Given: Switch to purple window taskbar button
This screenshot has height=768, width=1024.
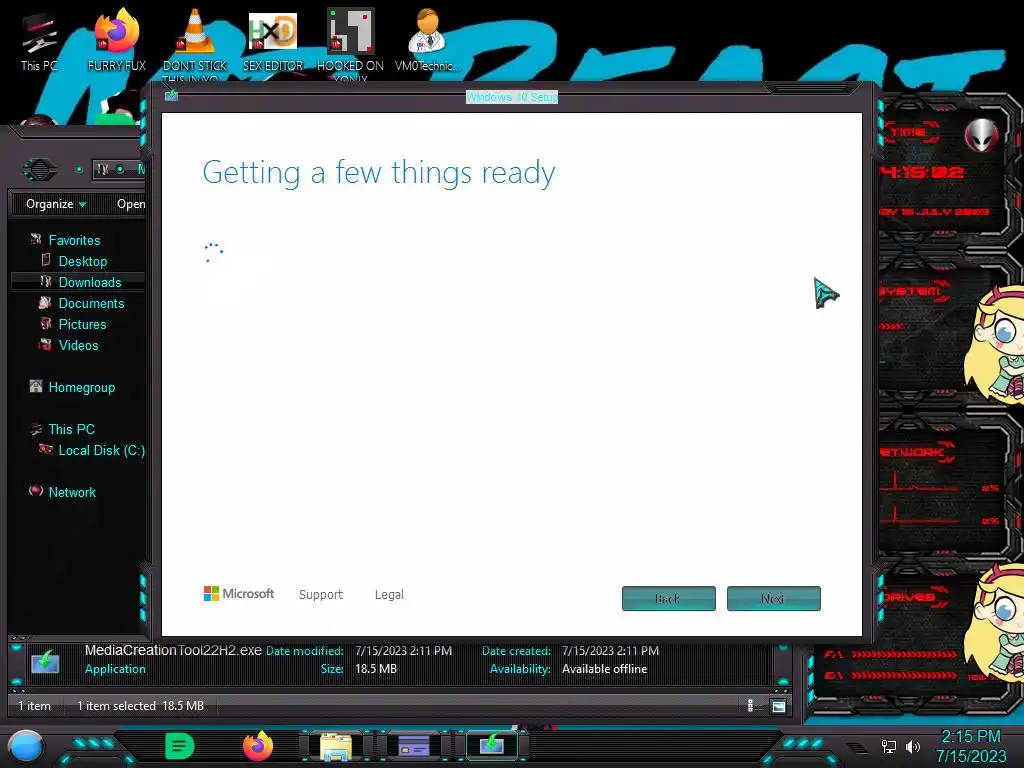Looking at the screenshot, I should click(x=413, y=746).
